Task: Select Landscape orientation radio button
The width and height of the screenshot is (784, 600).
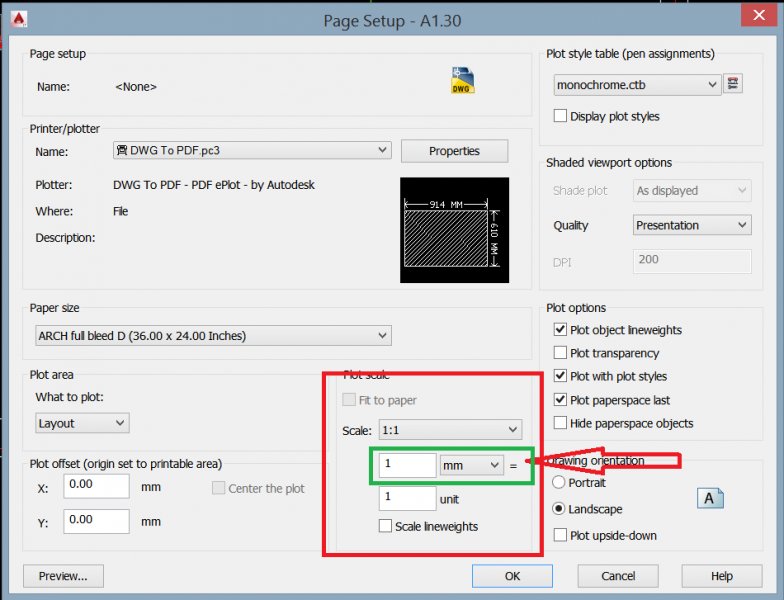Action: tap(558, 509)
